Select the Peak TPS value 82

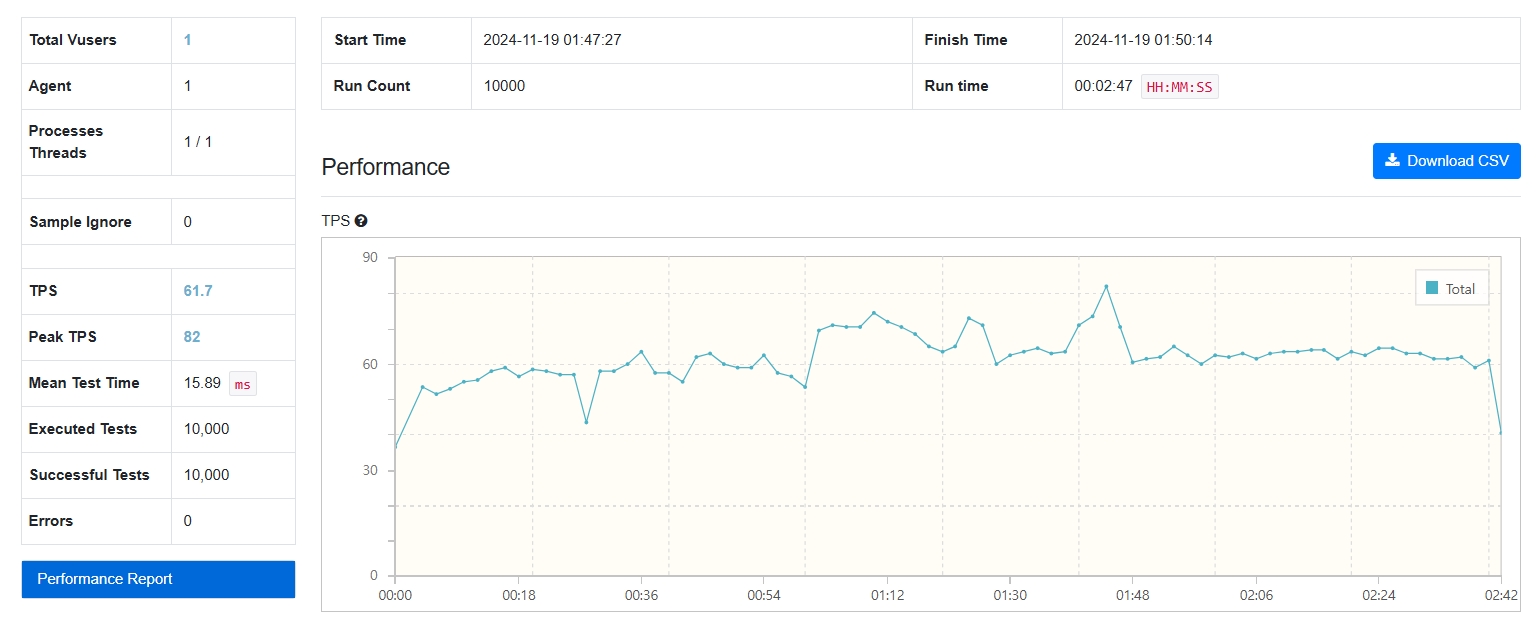click(x=192, y=337)
